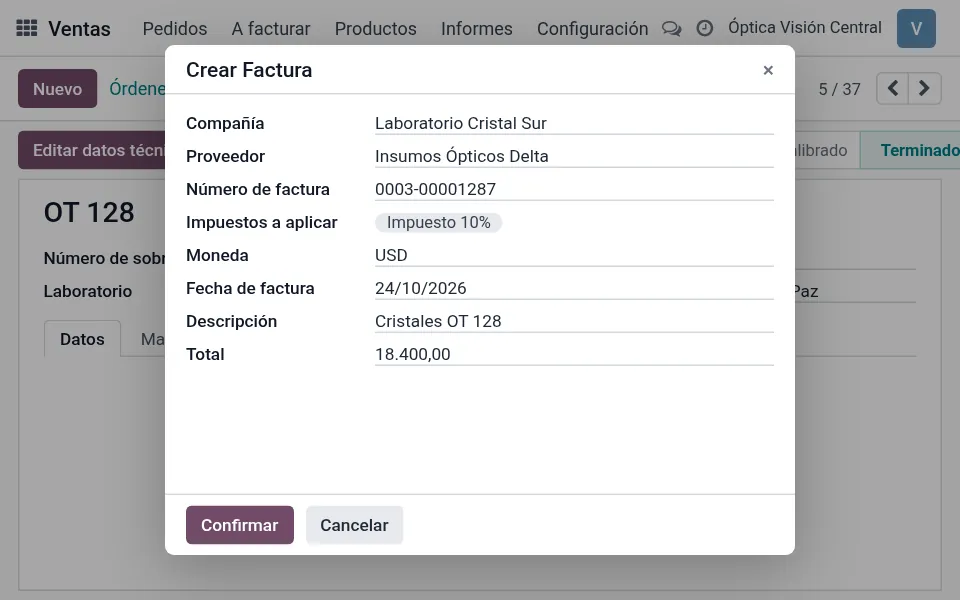Viewport: 960px width, 600px height.
Task: Click the Impuesto 10% tax tag
Action: [438, 222]
